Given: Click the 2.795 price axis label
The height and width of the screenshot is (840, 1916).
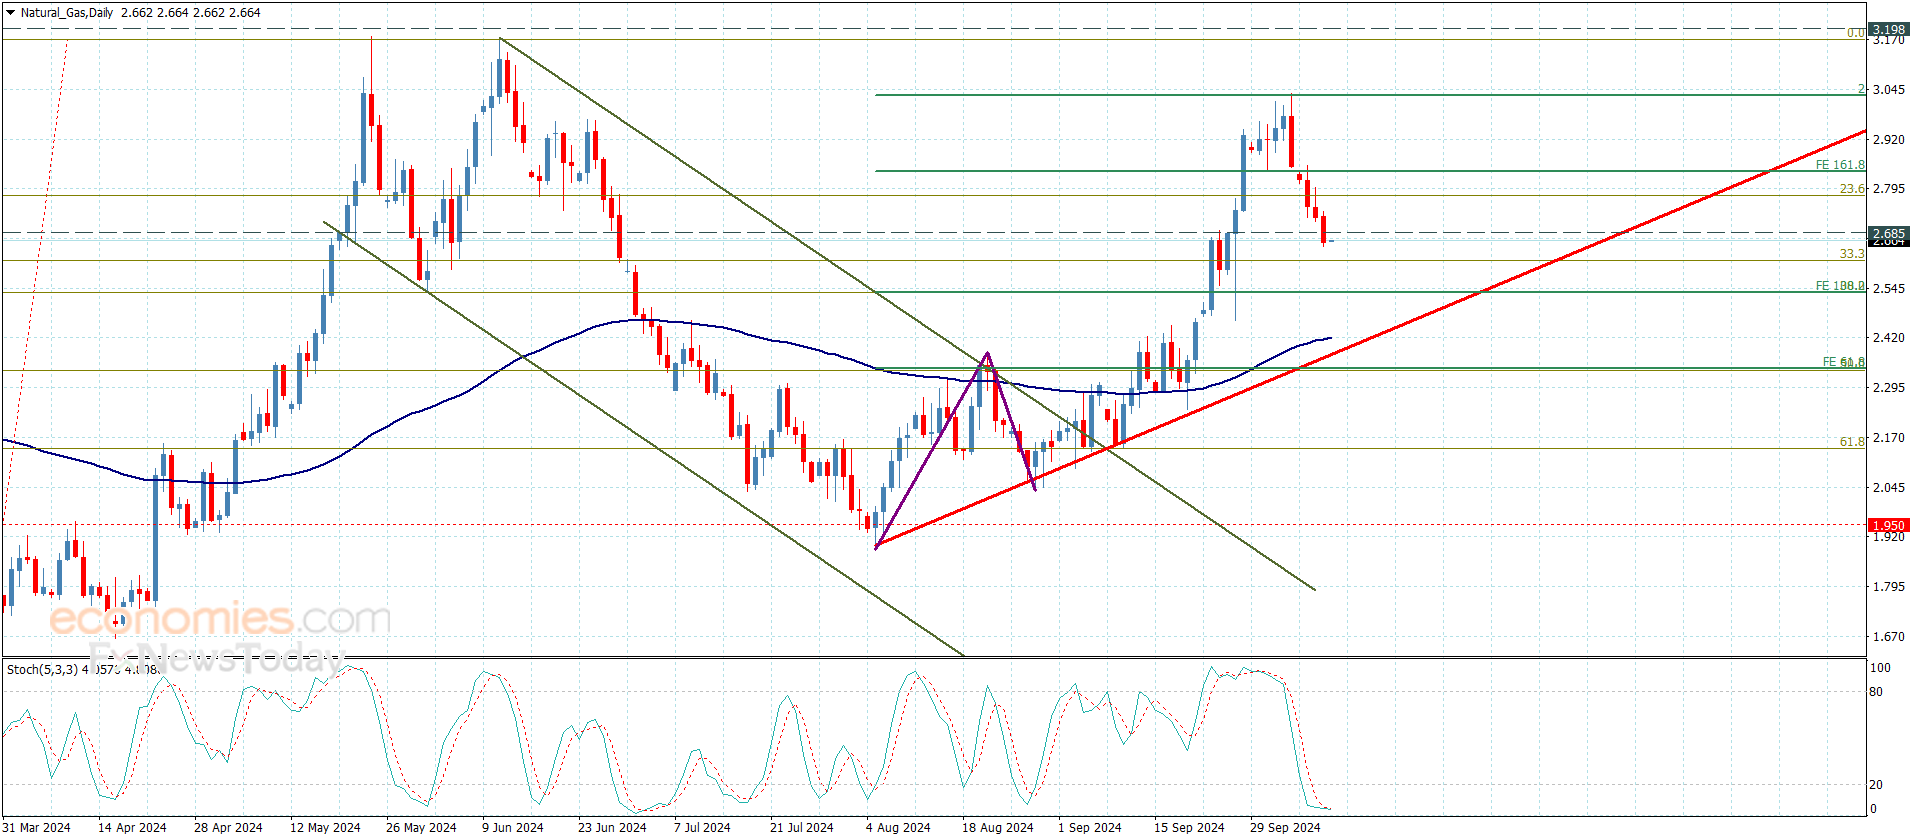Looking at the screenshot, I should click(x=1888, y=189).
